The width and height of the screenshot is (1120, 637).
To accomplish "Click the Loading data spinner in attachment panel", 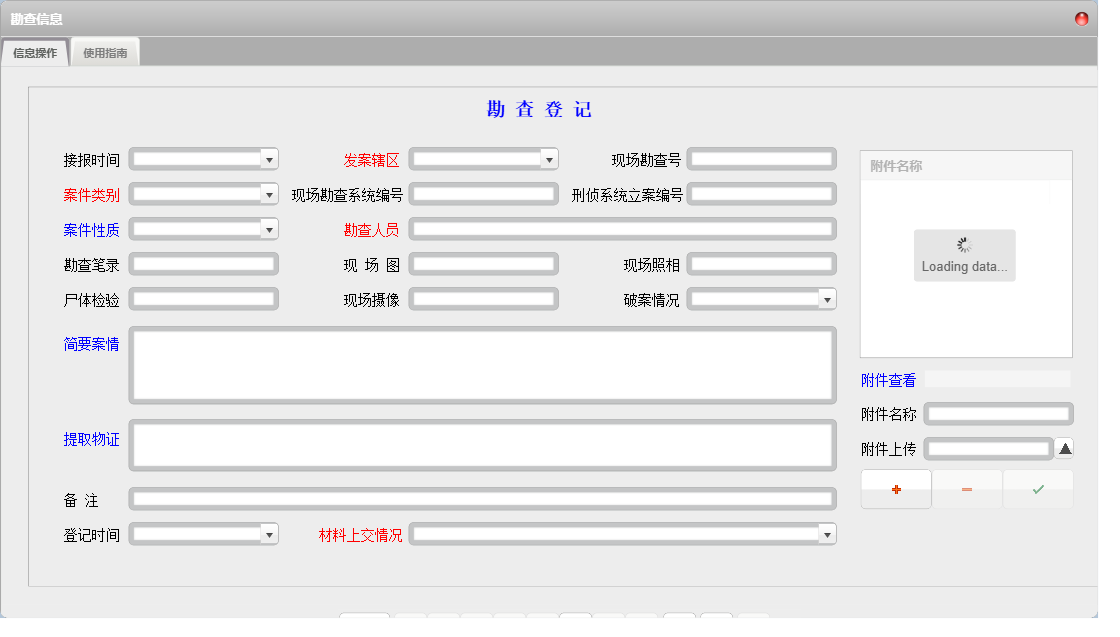I will (963, 255).
